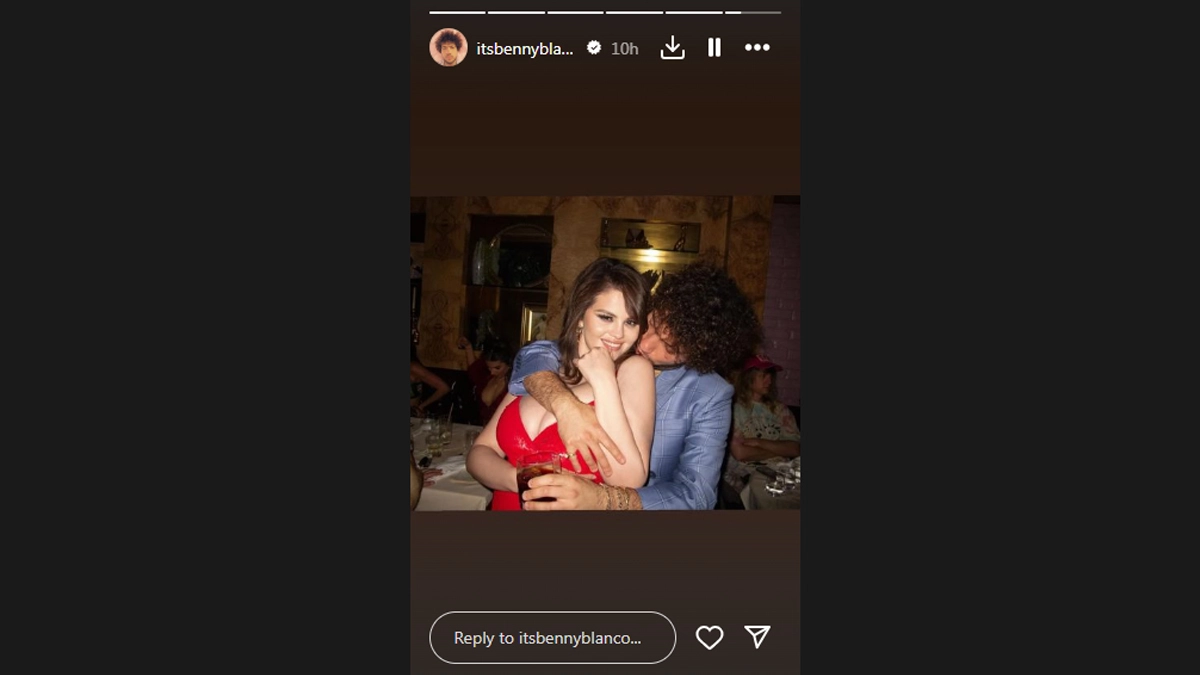Open the itsbennybla... username link
1200x675 pixels.
pos(525,48)
